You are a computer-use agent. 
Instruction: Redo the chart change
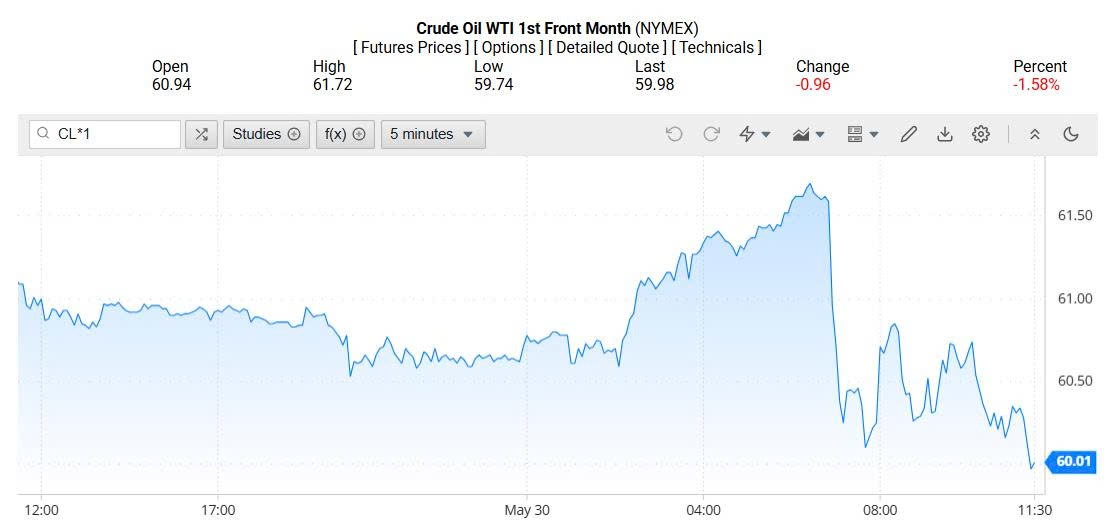click(x=711, y=134)
